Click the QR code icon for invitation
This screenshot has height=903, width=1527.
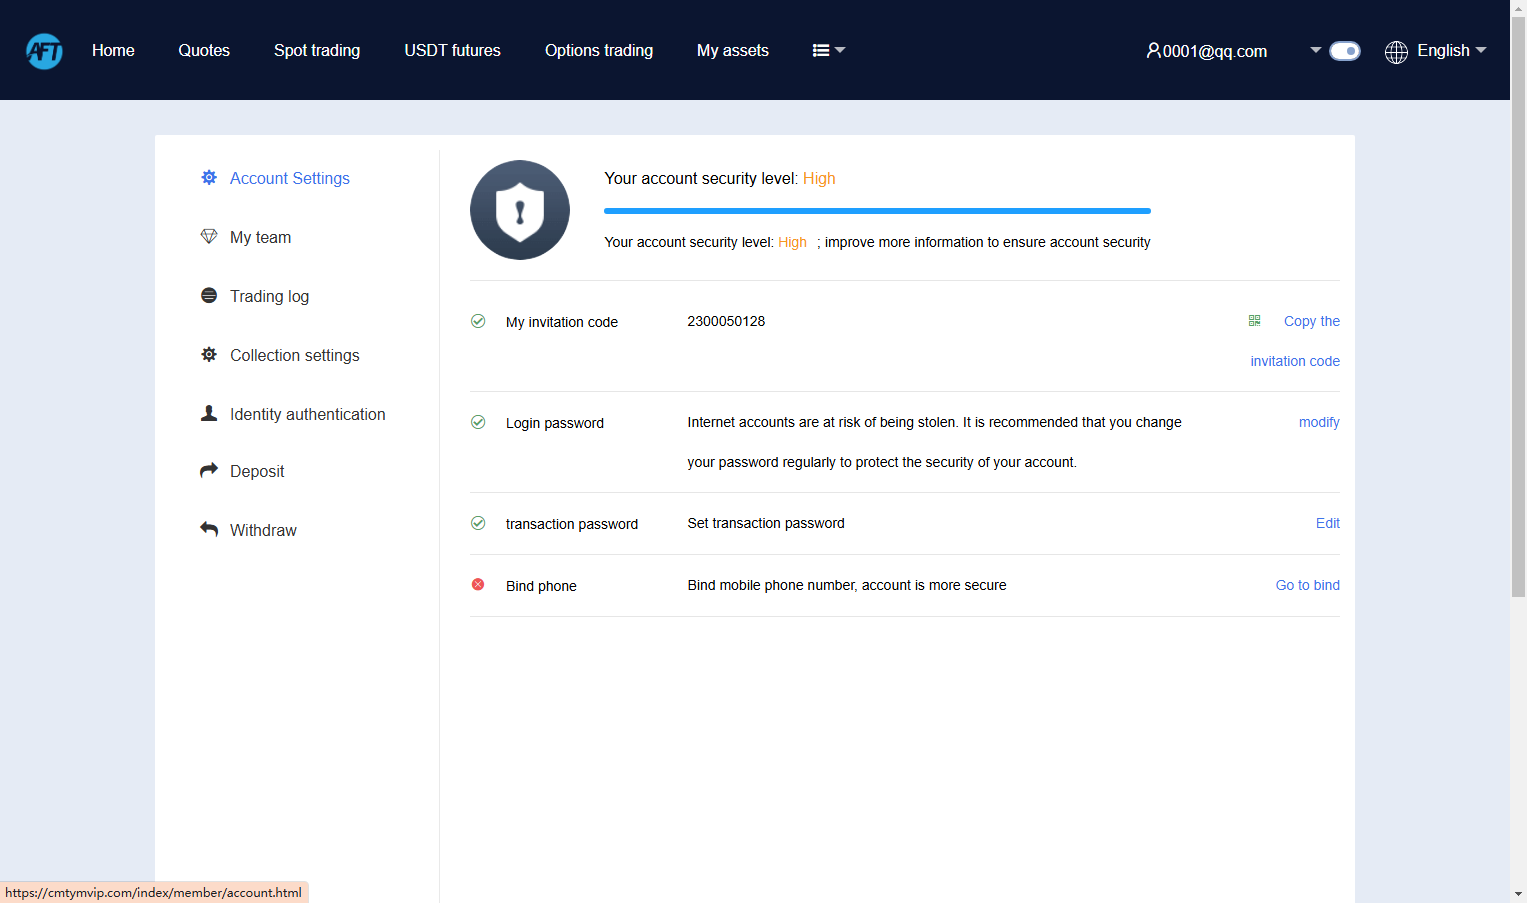(x=1254, y=321)
